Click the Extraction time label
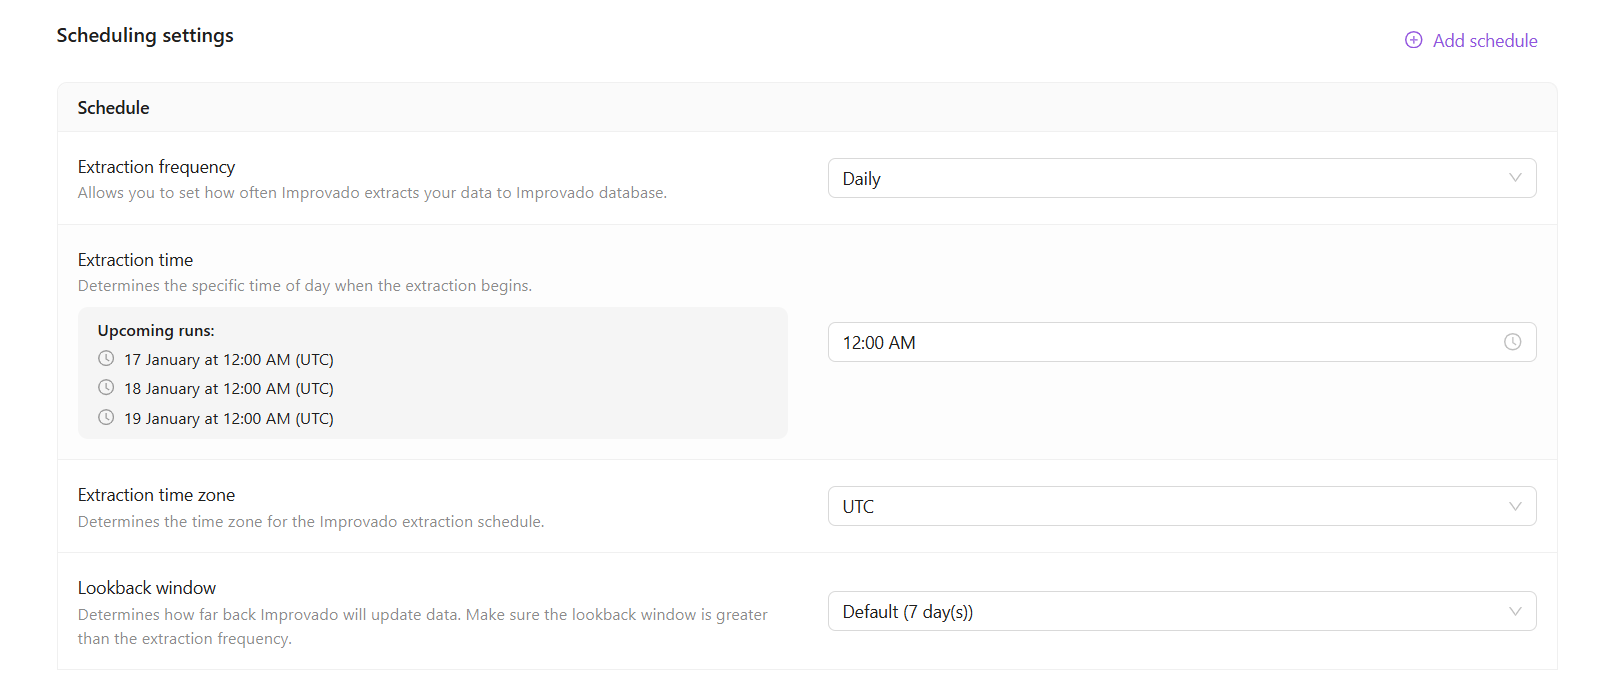Image resolution: width=1610 pixels, height=694 pixels. pos(135,260)
